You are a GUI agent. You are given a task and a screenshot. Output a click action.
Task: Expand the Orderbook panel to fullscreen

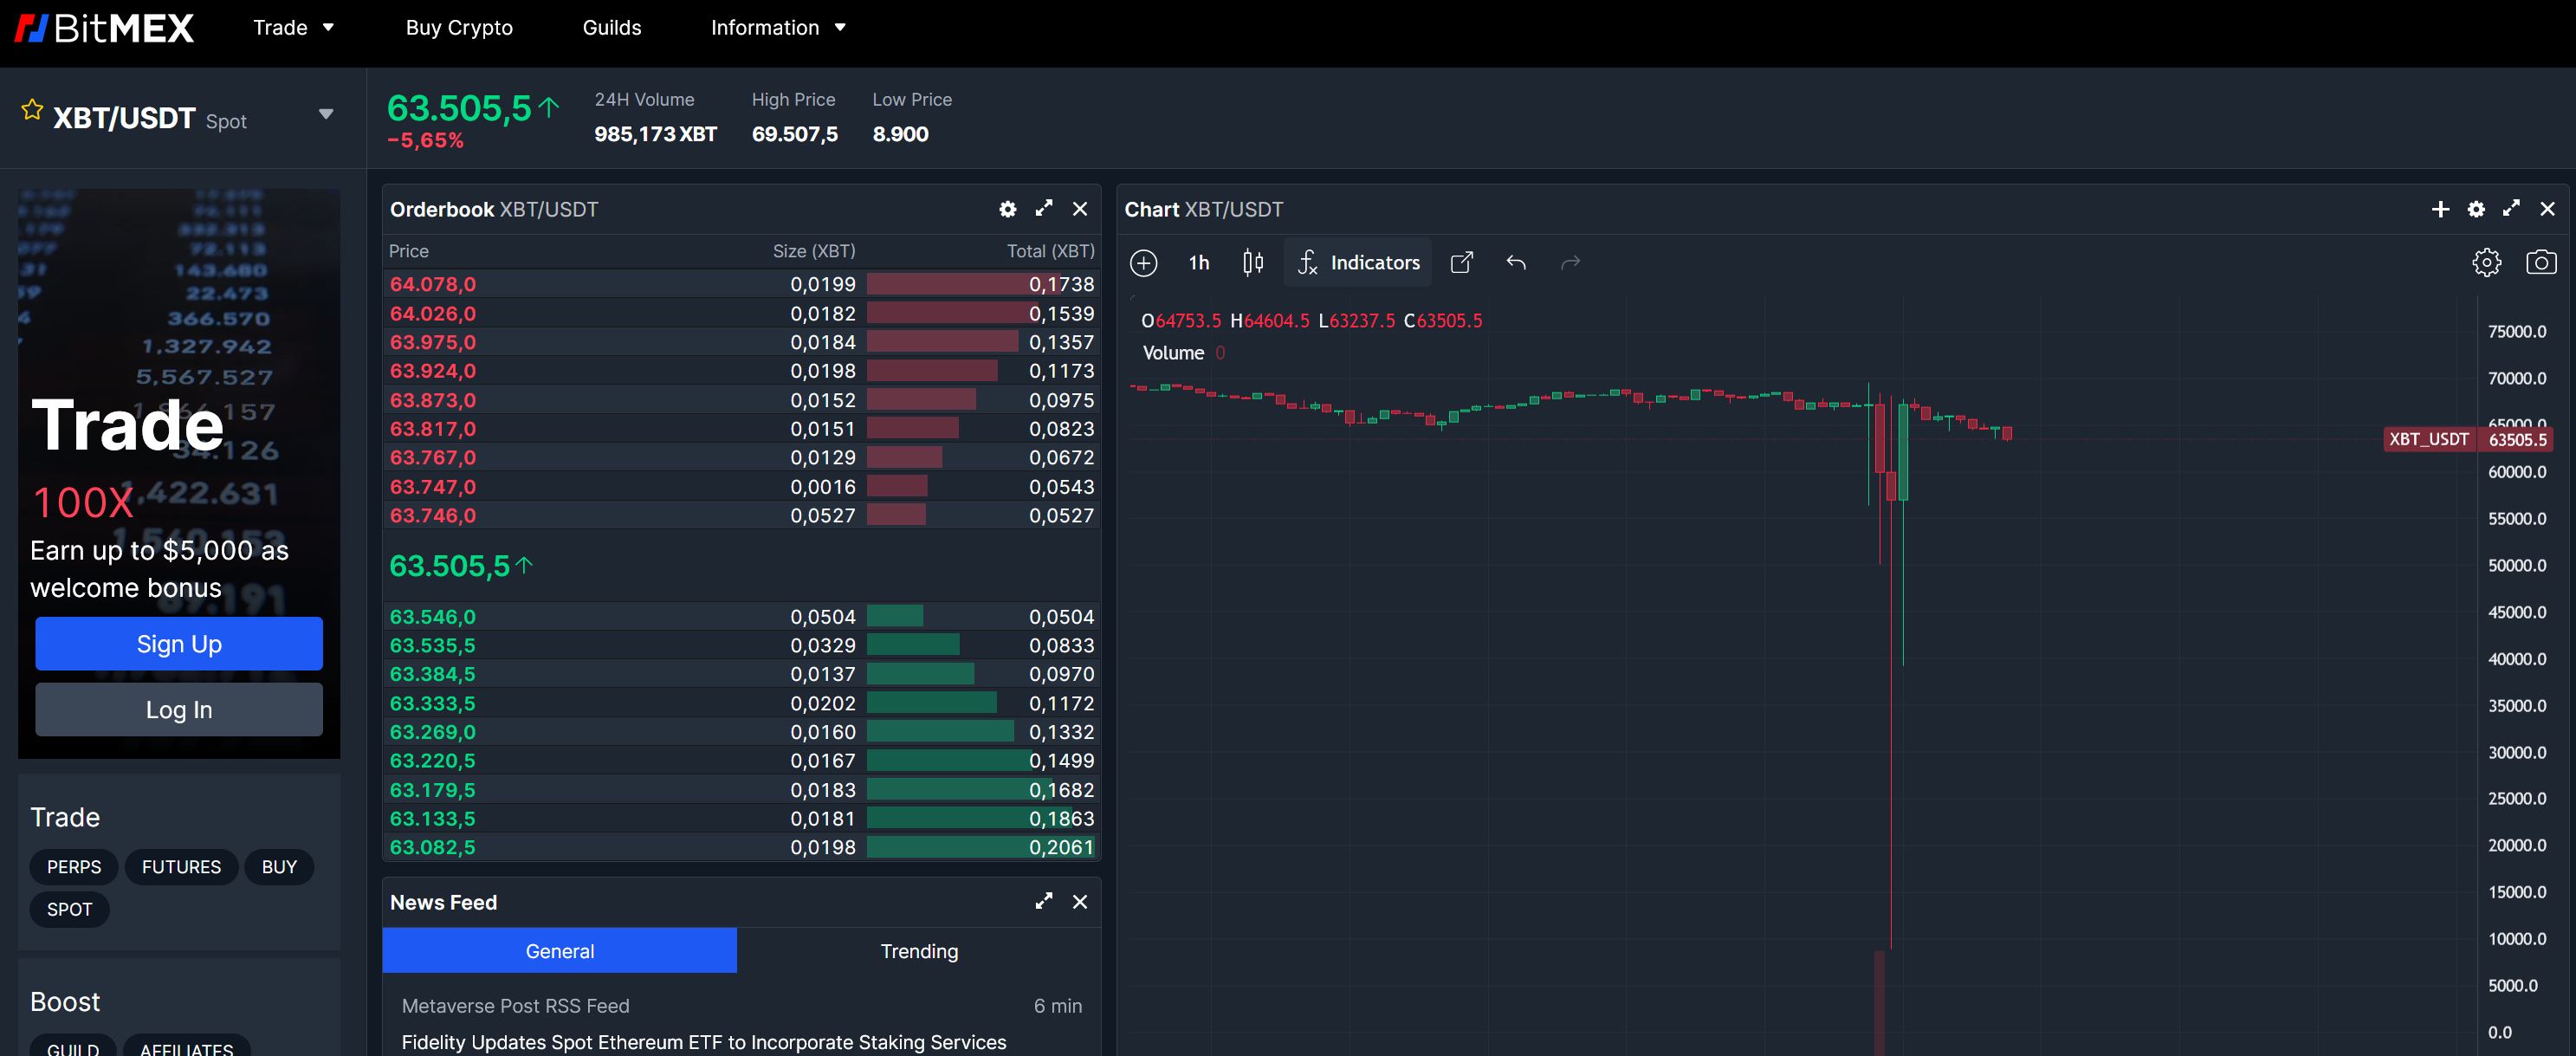1044,208
